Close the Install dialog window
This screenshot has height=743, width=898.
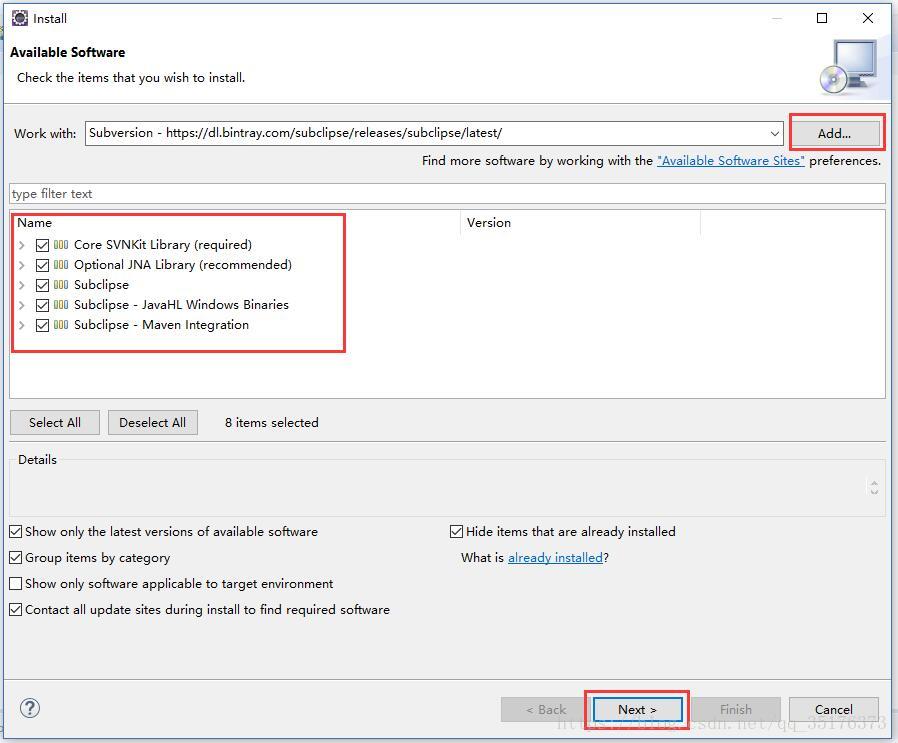point(868,18)
